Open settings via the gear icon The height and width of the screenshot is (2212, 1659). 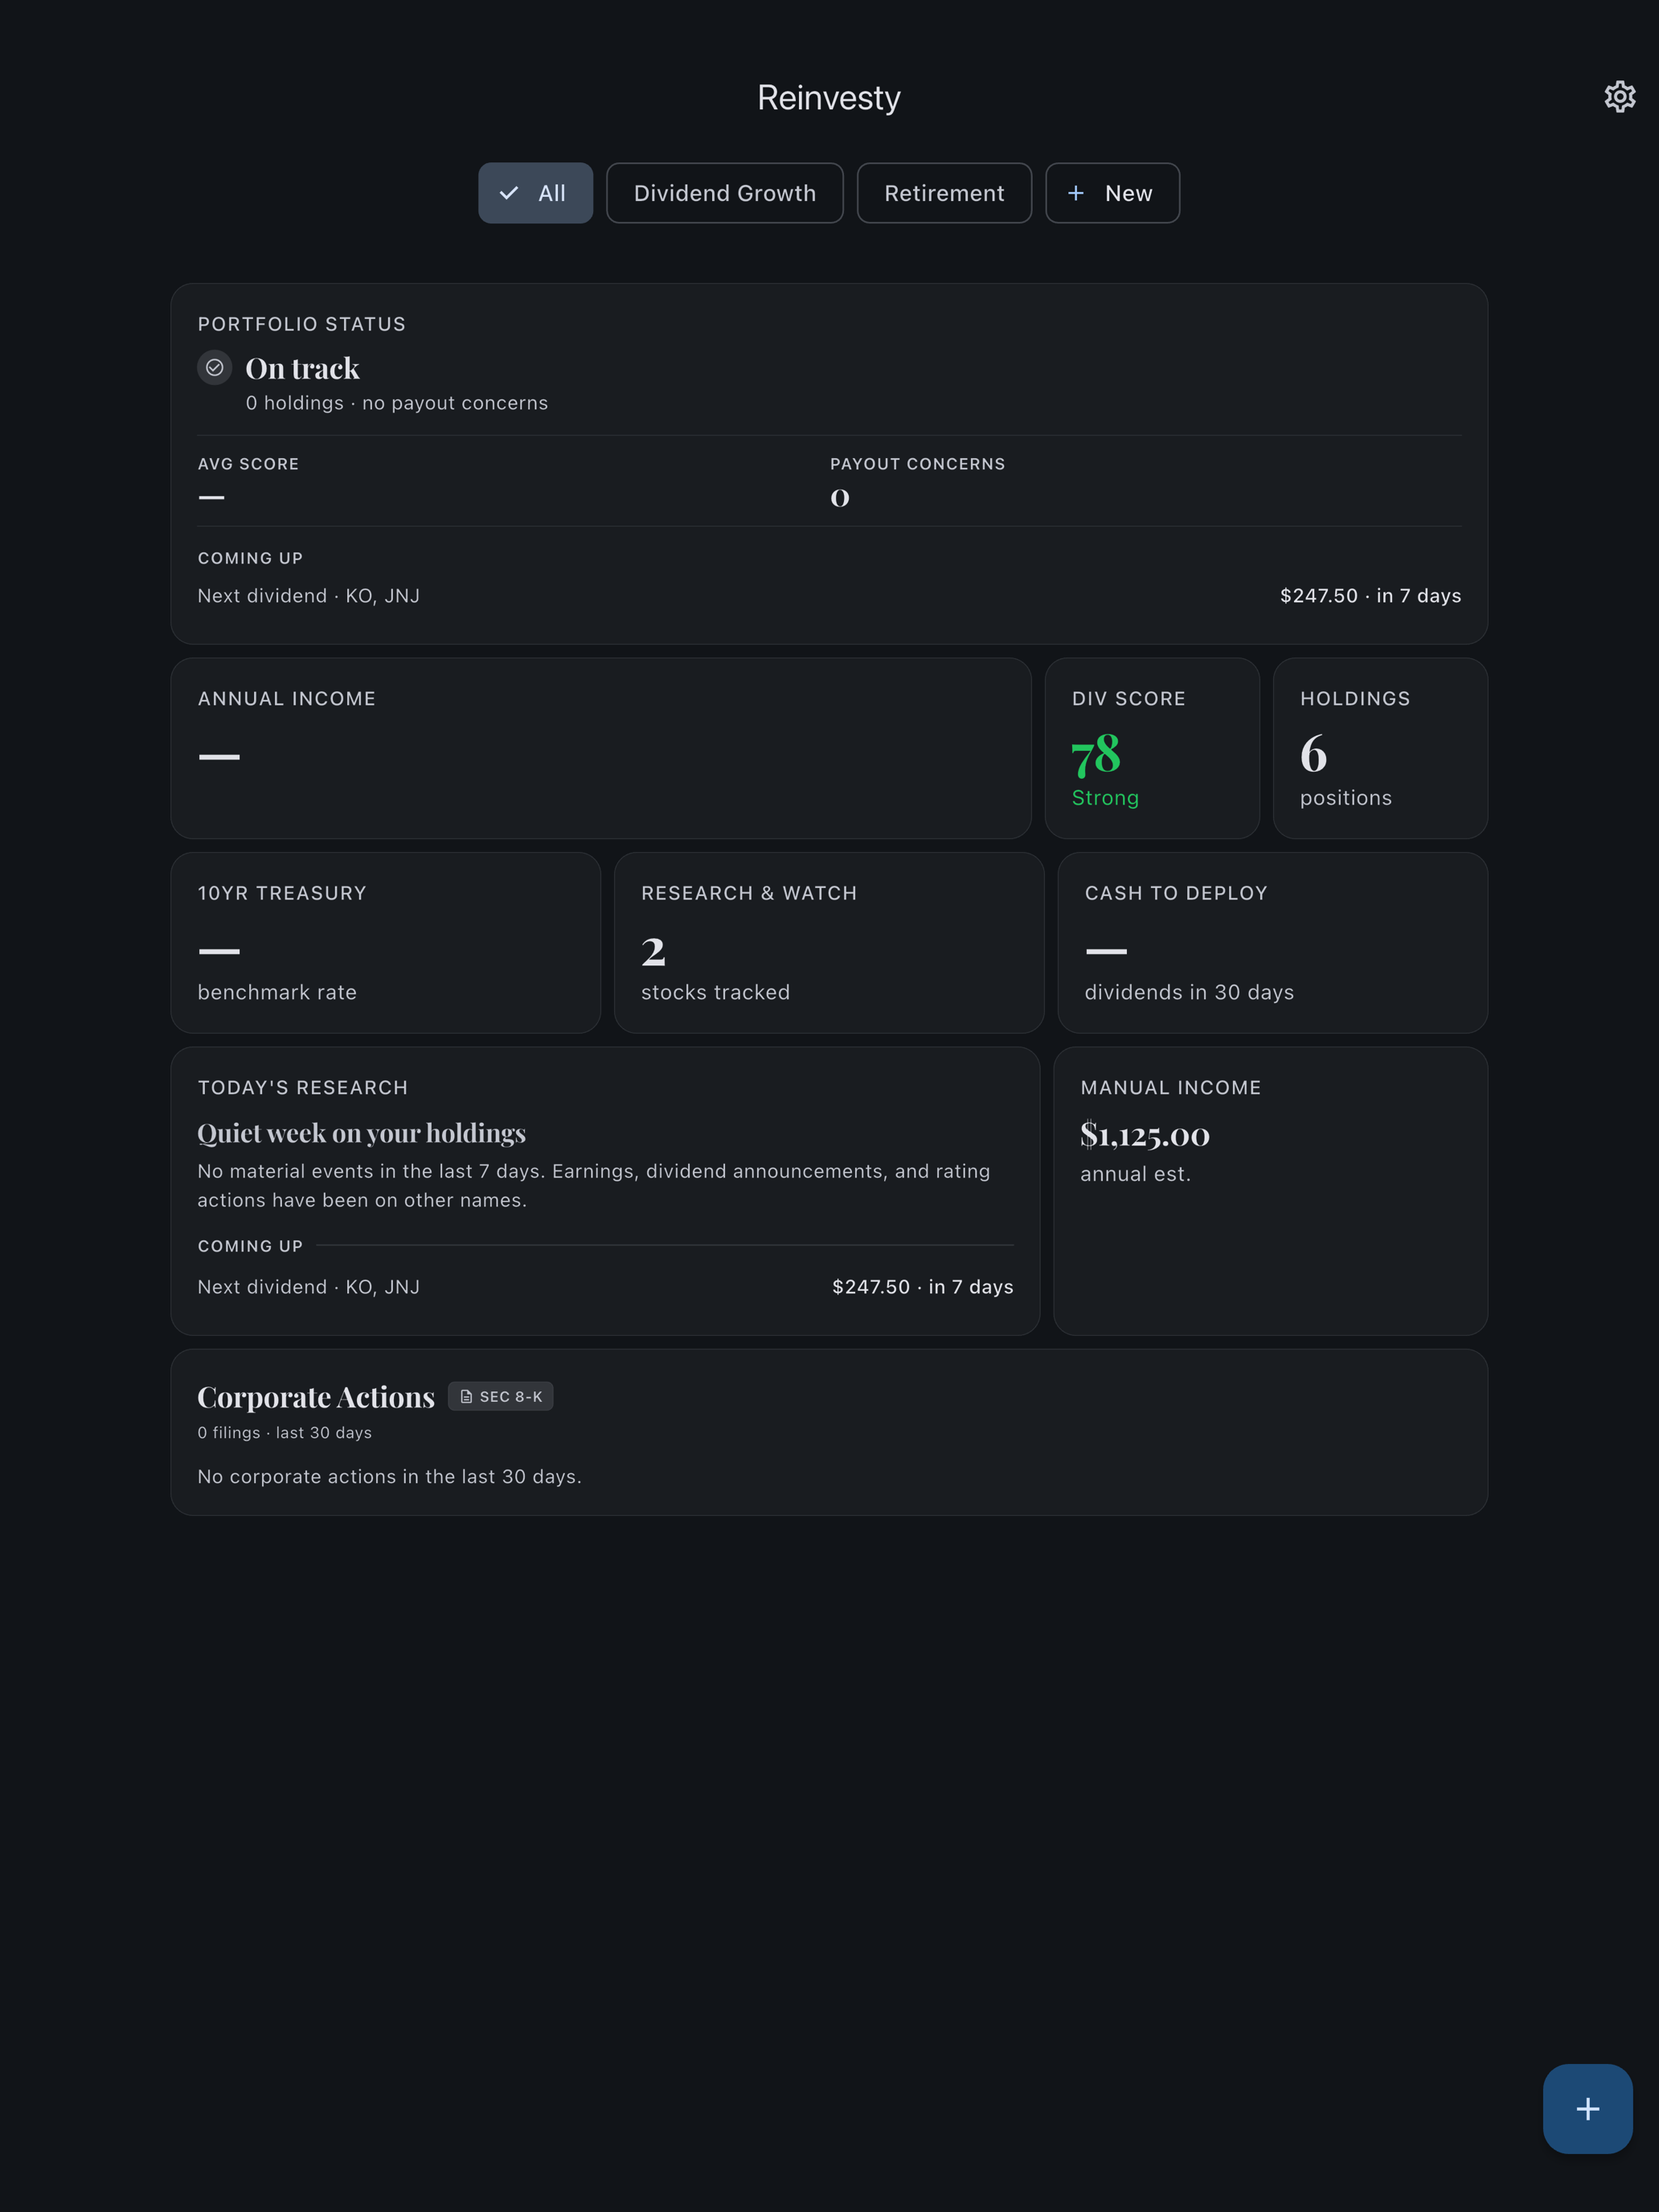[x=1619, y=97]
